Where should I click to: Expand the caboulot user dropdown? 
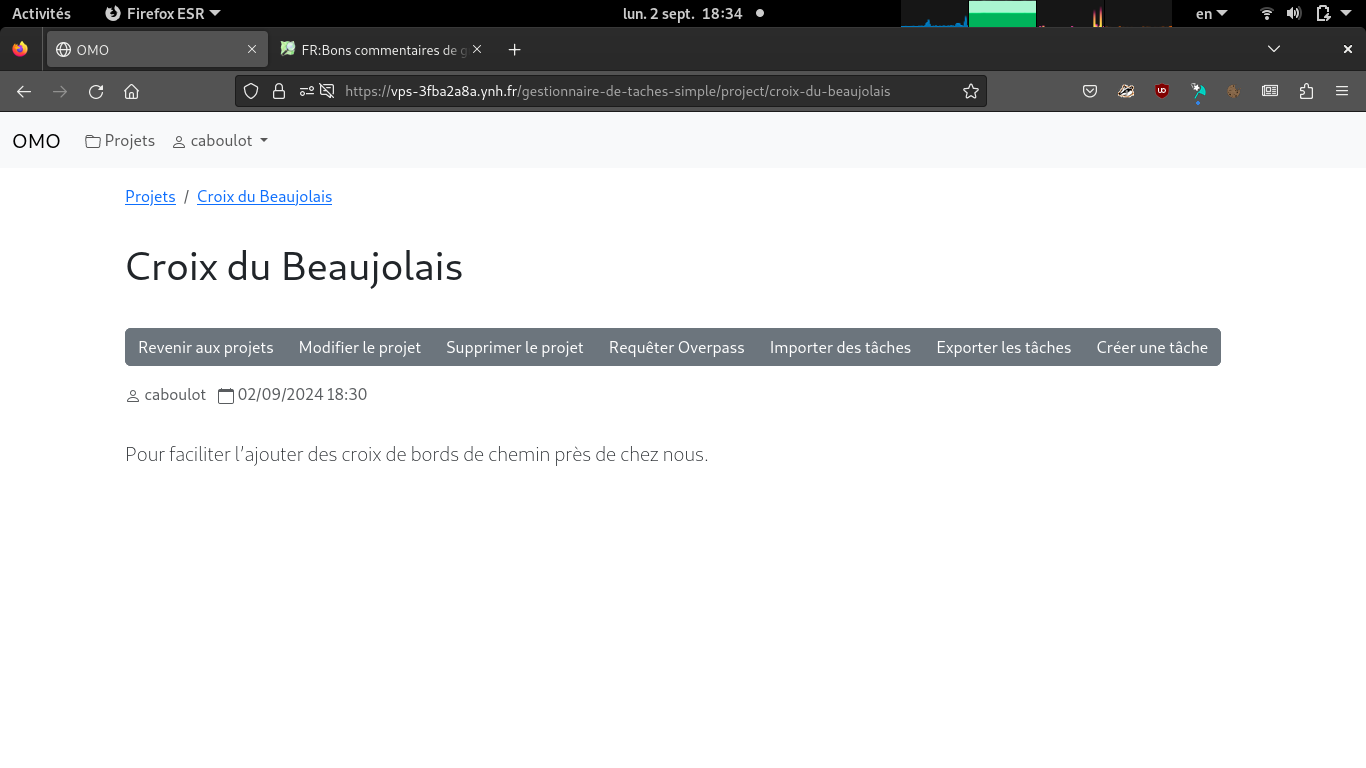point(220,141)
